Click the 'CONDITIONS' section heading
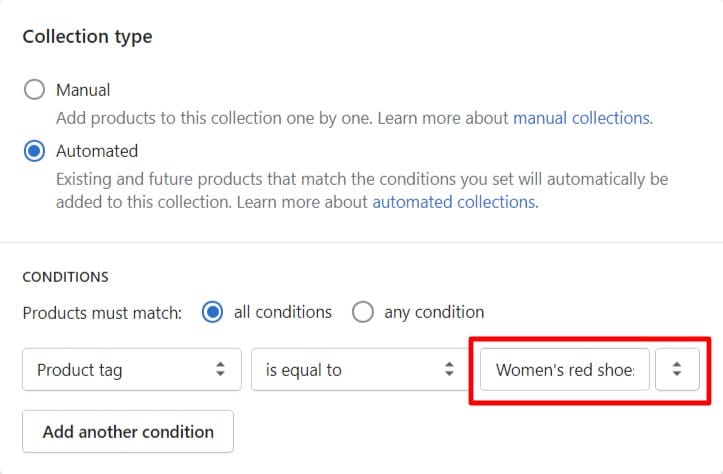This screenshot has width=723, height=474. [65, 277]
